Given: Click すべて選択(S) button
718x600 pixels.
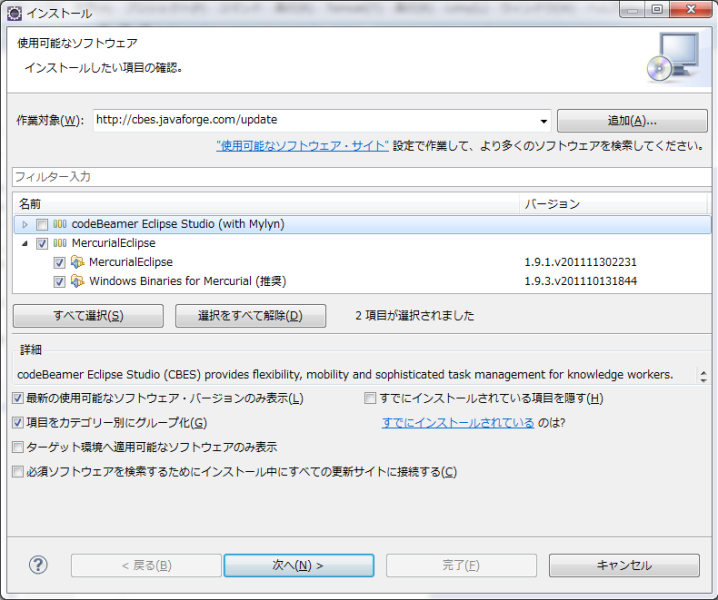Looking at the screenshot, I should click(x=88, y=316).
